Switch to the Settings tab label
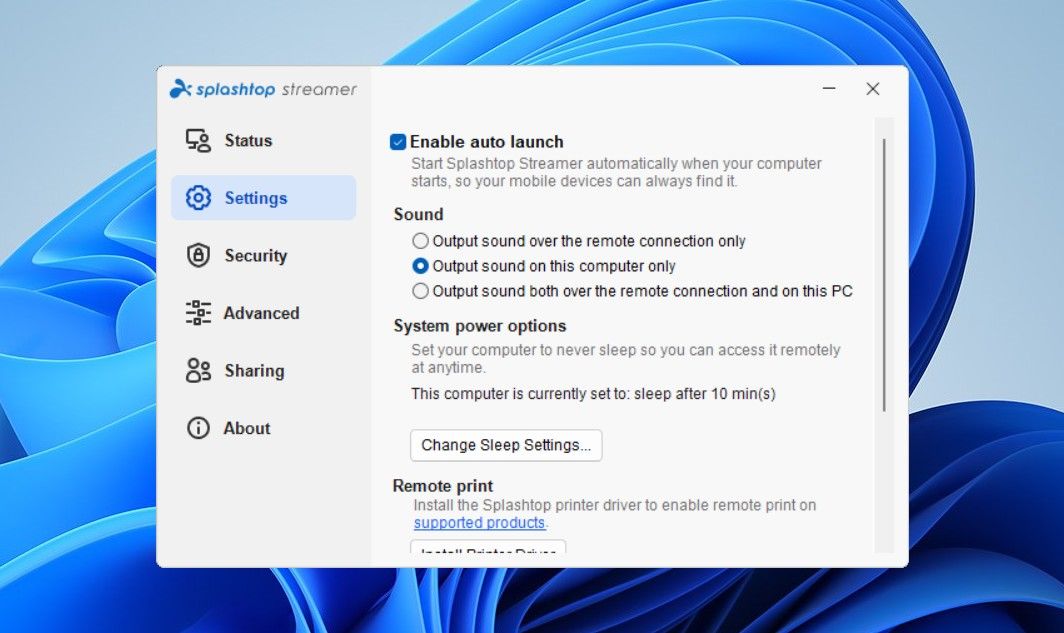Viewport: 1064px width, 633px height. (x=256, y=198)
